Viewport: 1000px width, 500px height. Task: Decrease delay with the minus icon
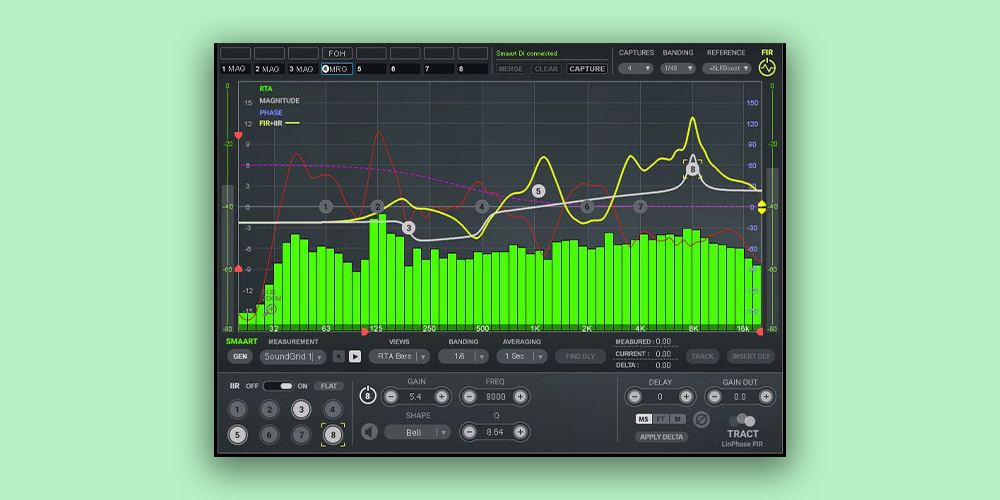634,397
